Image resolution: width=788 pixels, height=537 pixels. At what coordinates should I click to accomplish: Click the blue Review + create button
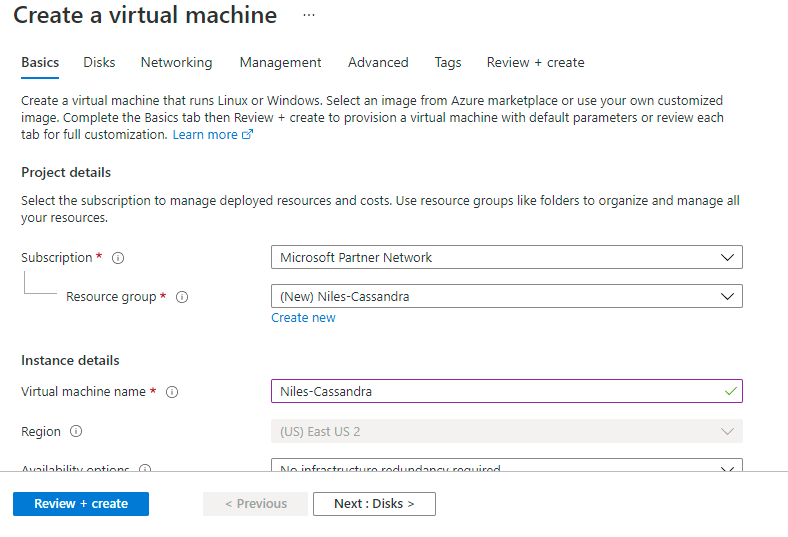tap(81, 504)
